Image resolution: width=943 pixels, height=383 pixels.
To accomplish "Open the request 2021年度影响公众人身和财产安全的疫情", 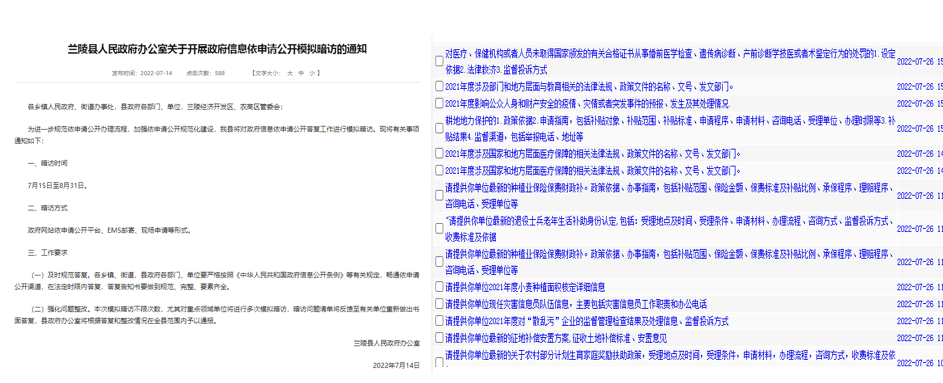I will 588,103.
